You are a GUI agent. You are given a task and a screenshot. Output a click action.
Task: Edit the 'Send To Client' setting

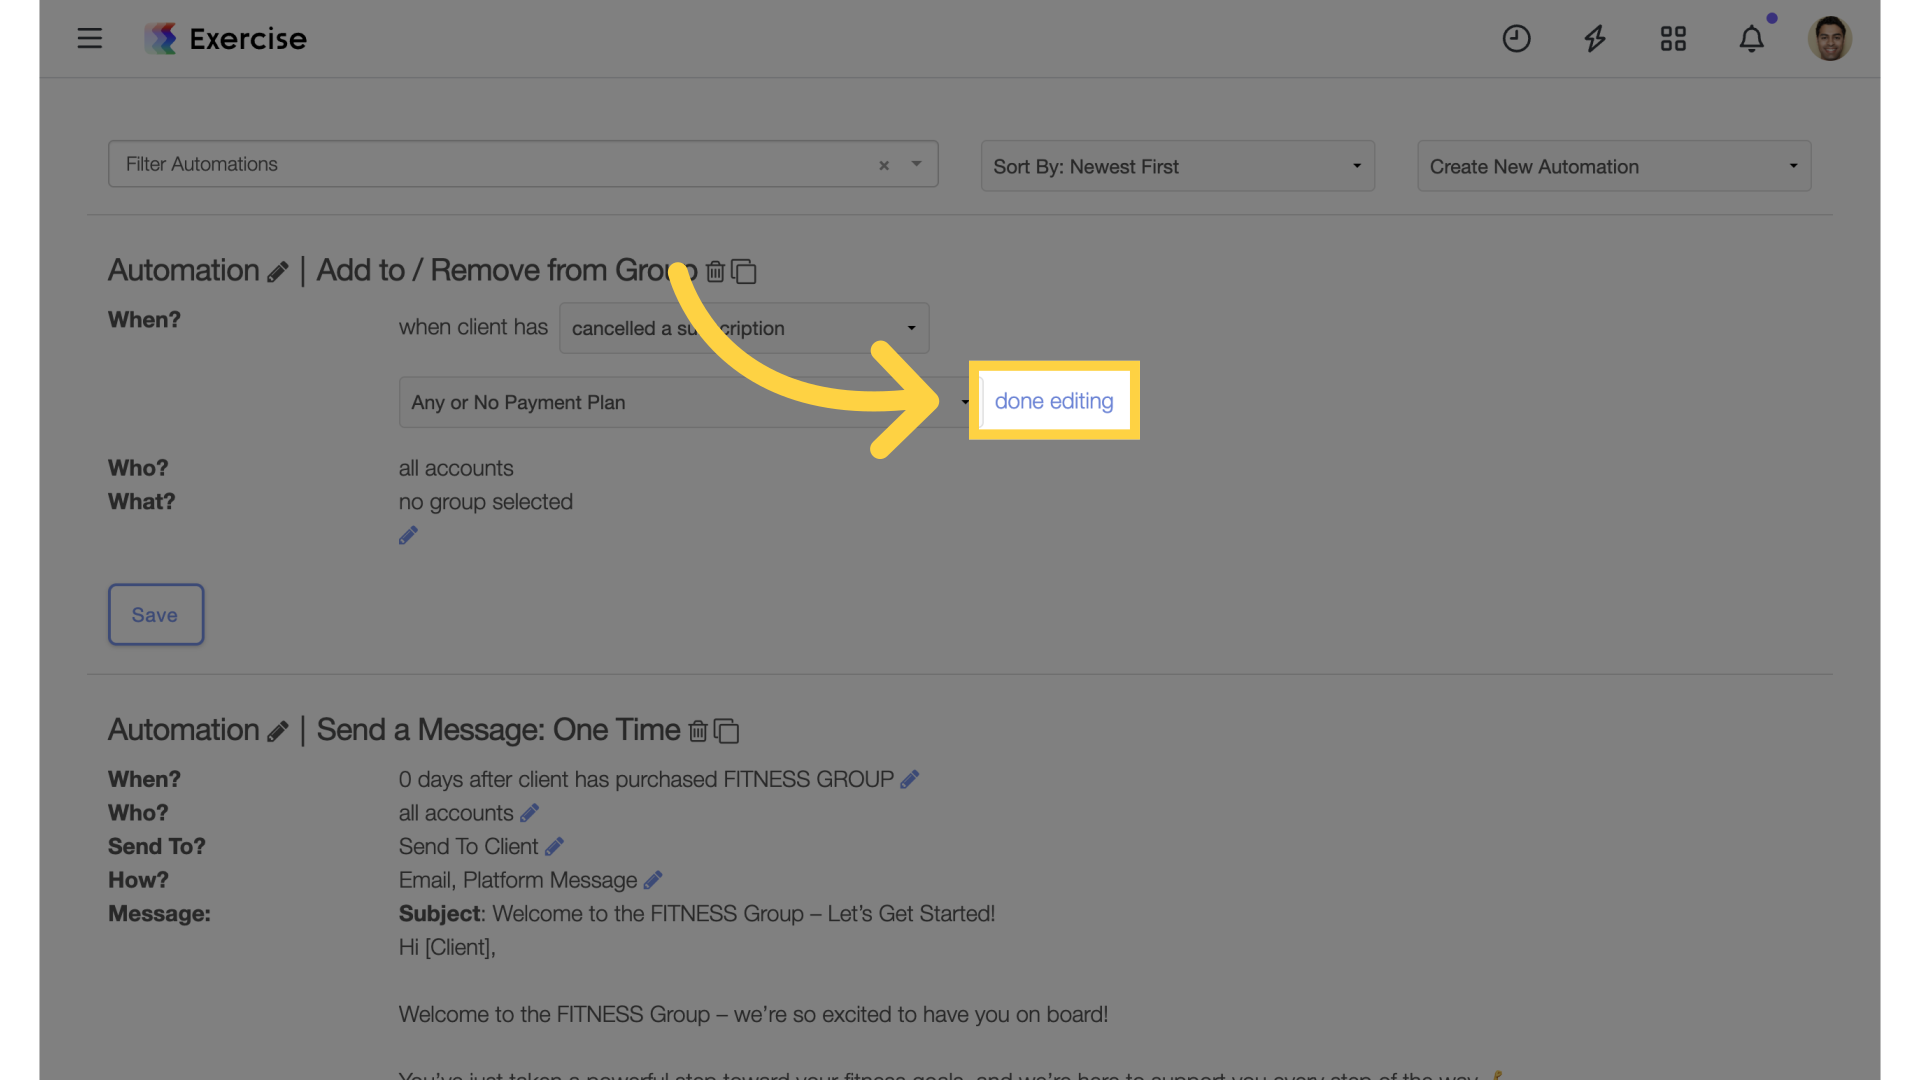554,847
